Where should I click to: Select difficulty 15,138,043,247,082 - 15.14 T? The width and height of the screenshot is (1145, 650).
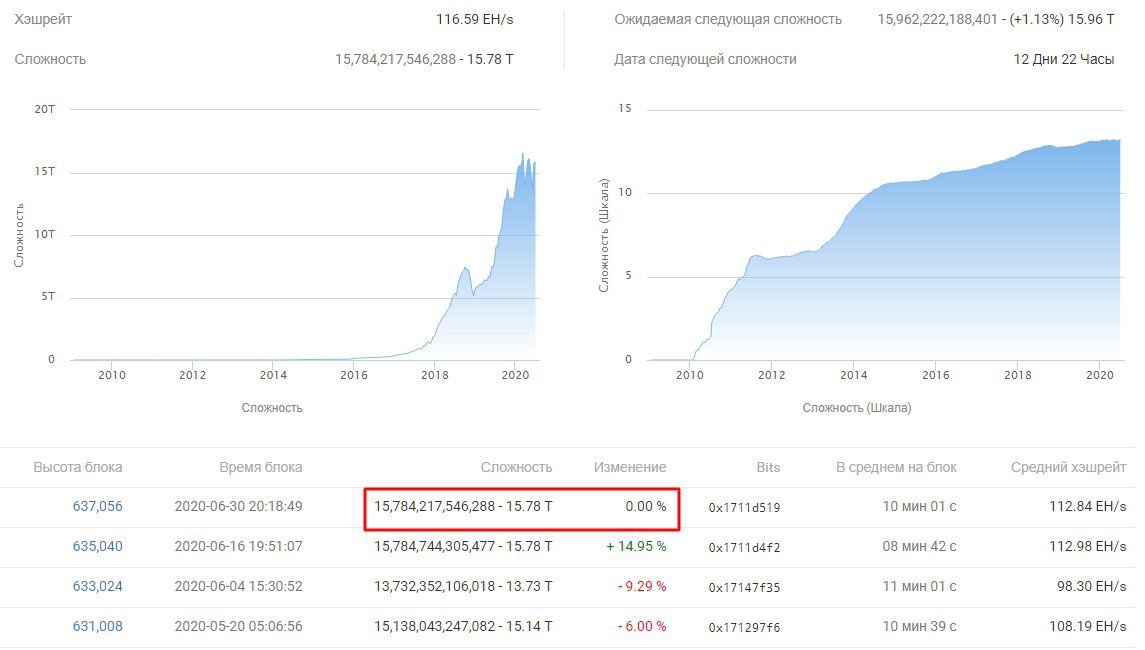(463, 627)
